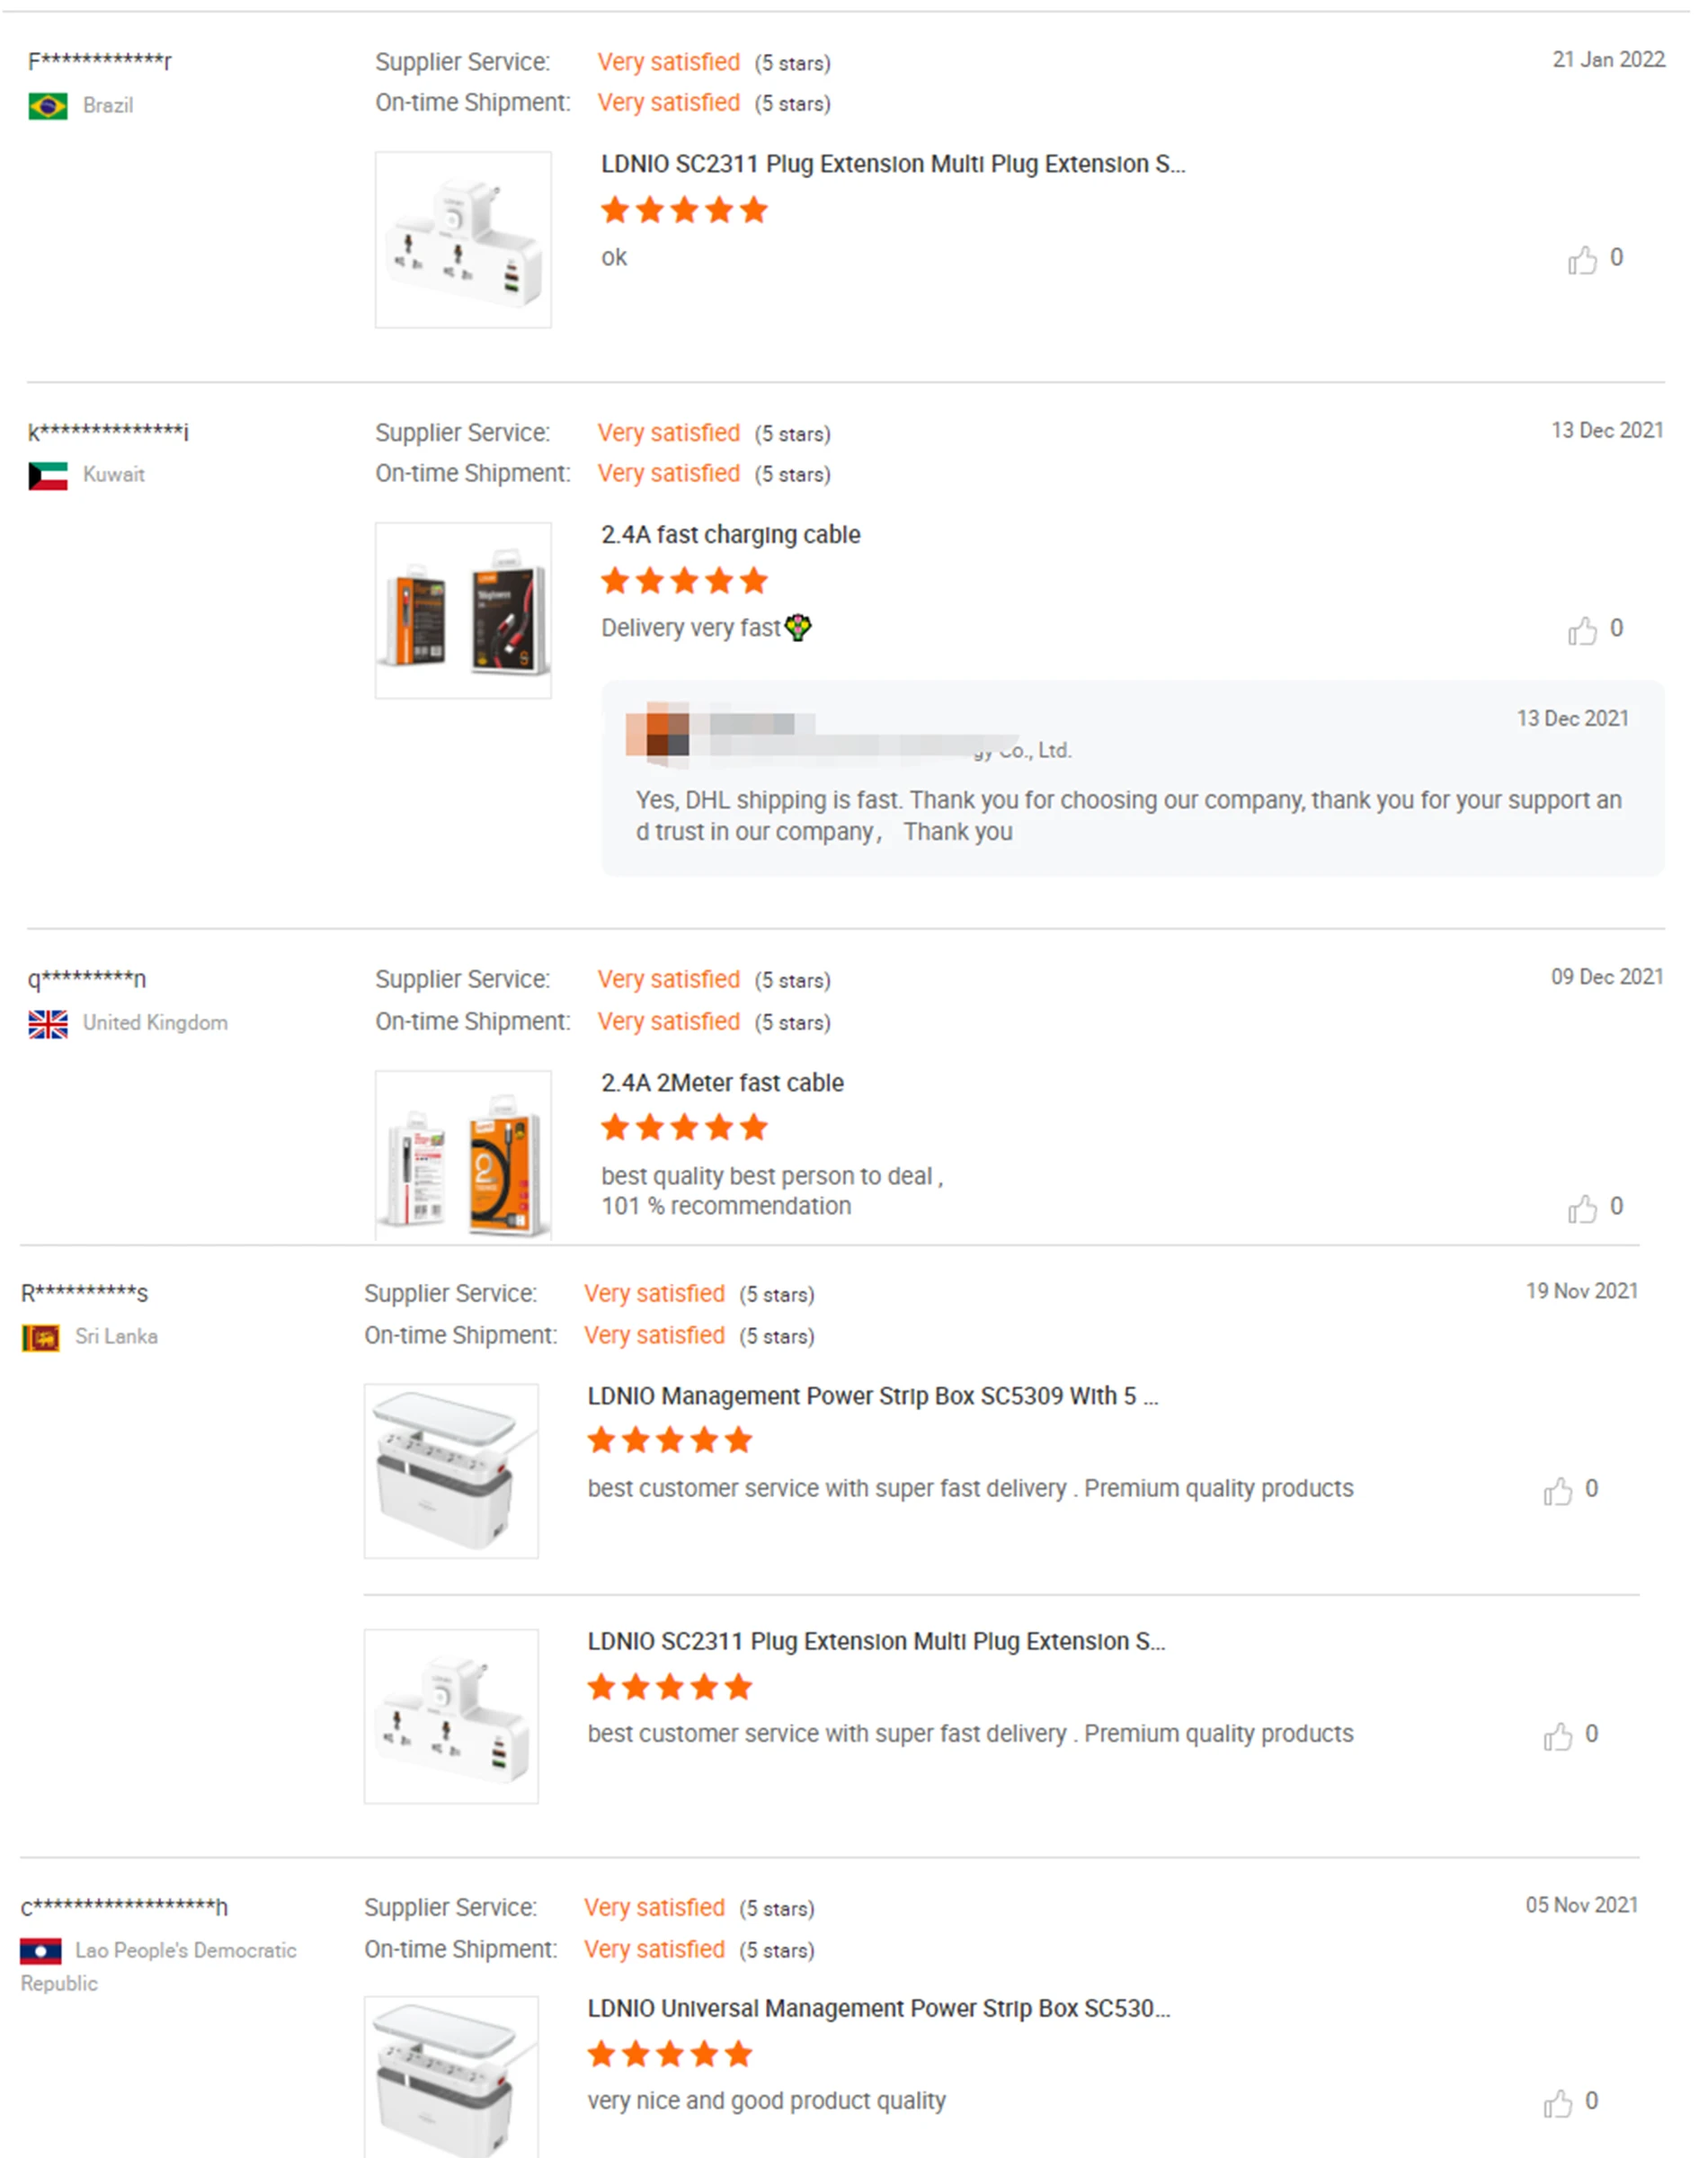The height and width of the screenshot is (2158, 1708).
Task: View the Sri Lanka review's SC2311 plug thumbnail
Action: (x=451, y=1716)
